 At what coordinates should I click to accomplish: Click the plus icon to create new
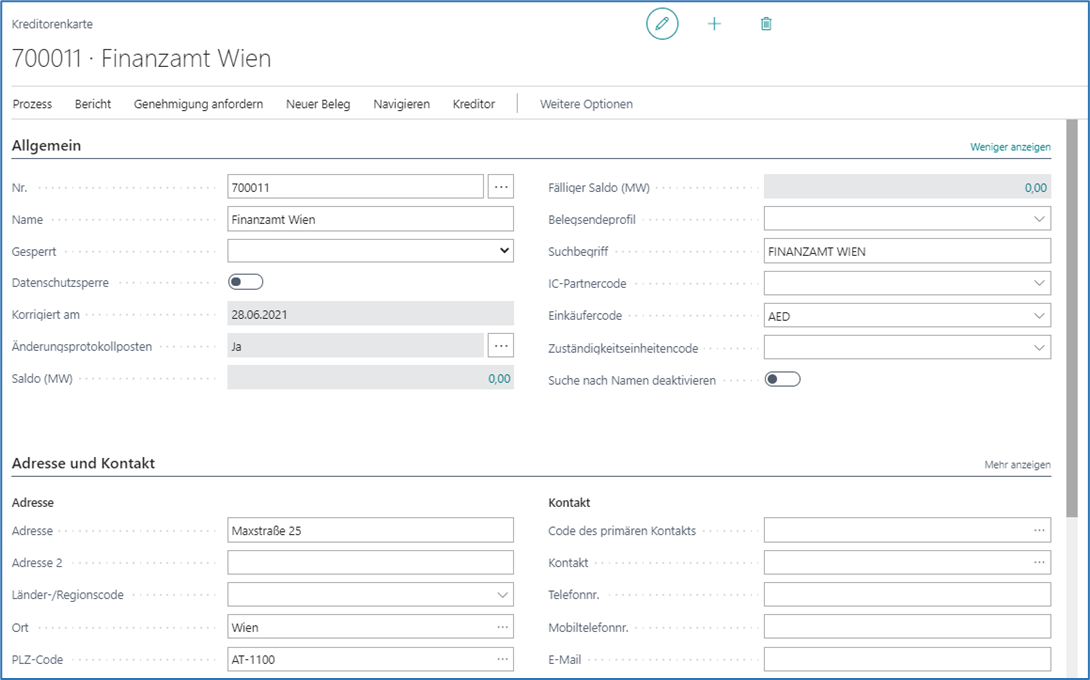pos(714,24)
